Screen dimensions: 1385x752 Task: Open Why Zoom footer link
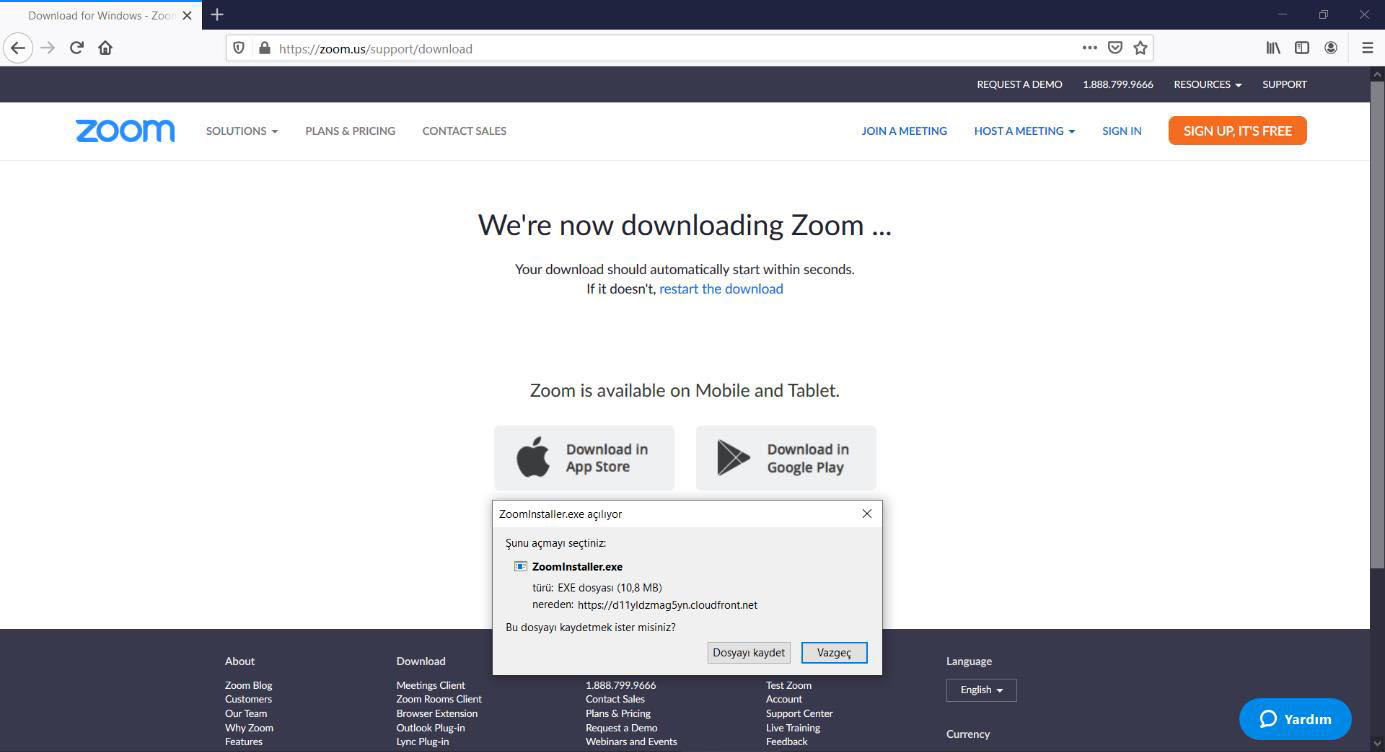coord(249,727)
